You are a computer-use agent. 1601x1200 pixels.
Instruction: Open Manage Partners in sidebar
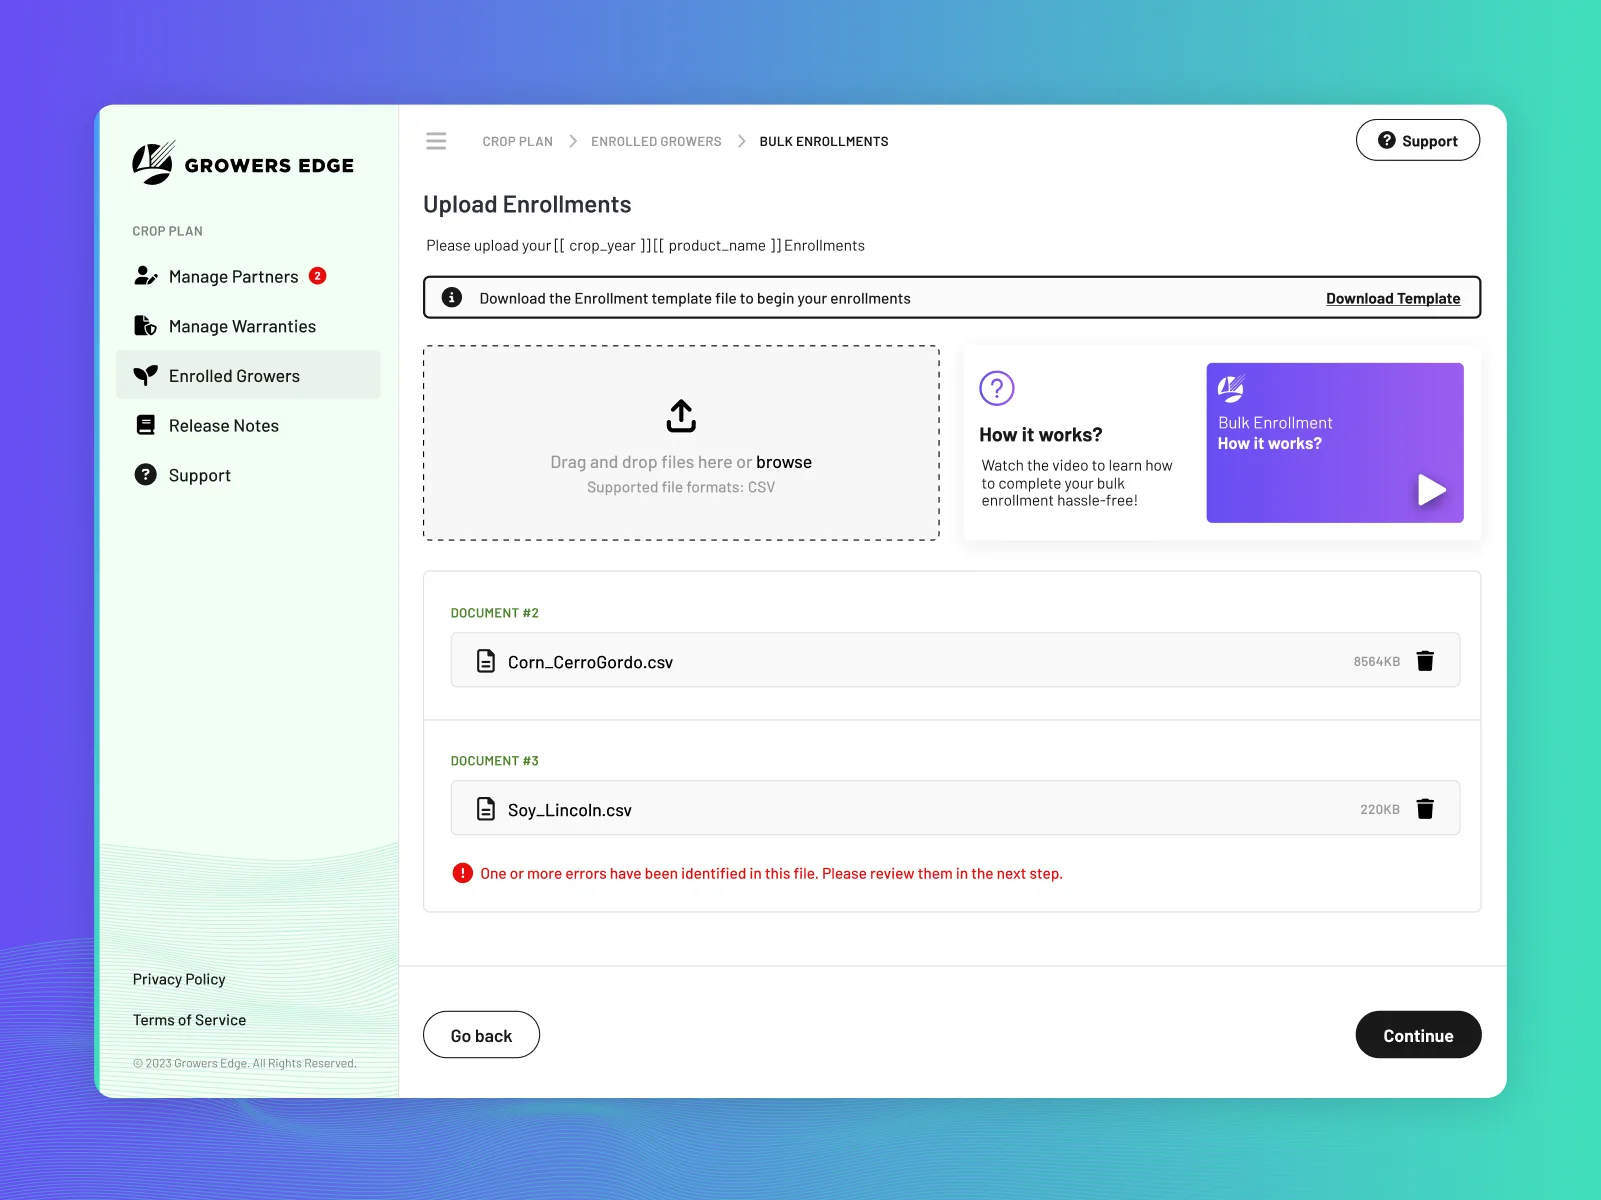click(233, 277)
